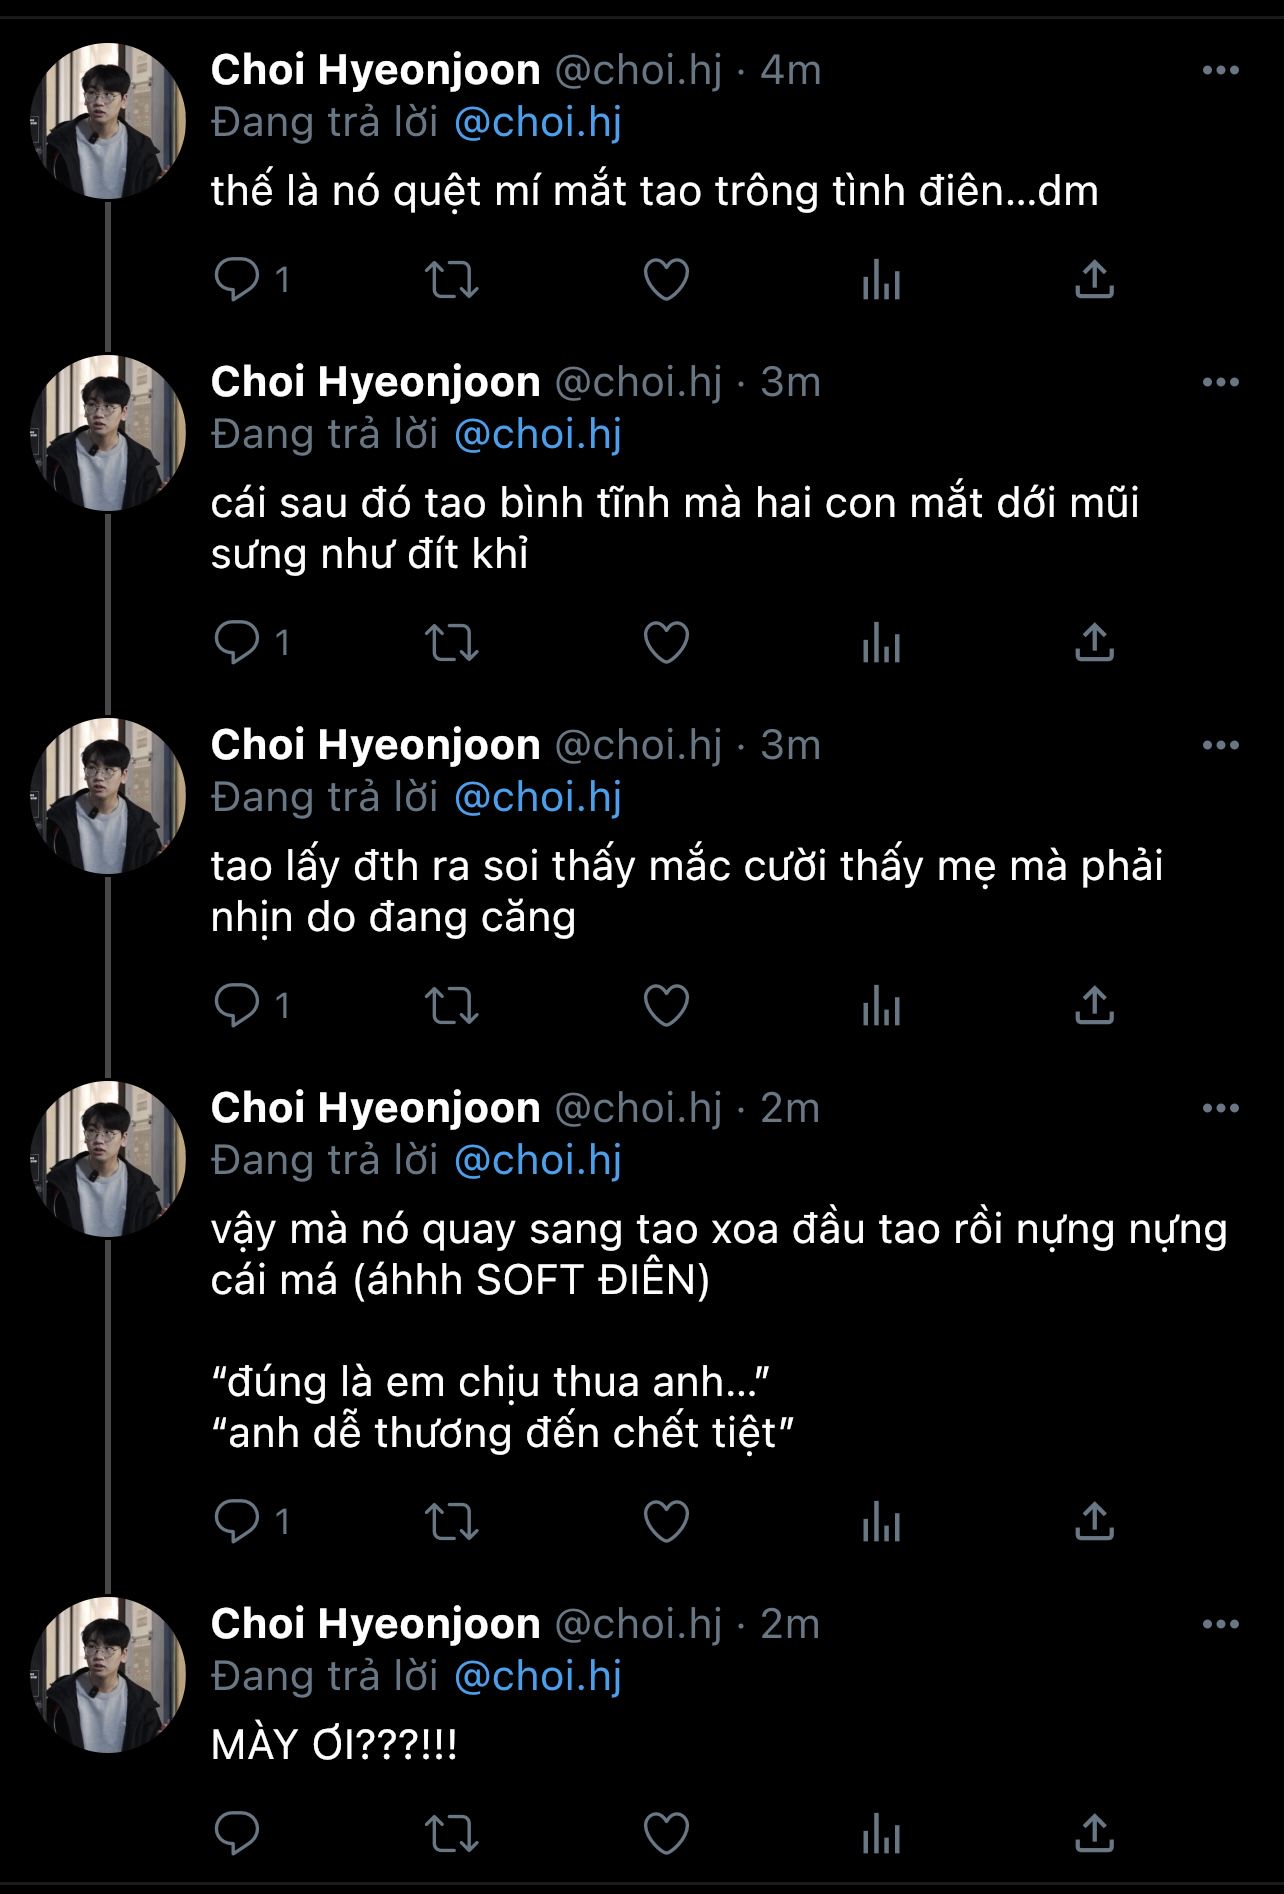1284x1894 pixels.
Task: Like the 'tao lấy đth ra soi' tweet
Action: [x=666, y=1006]
